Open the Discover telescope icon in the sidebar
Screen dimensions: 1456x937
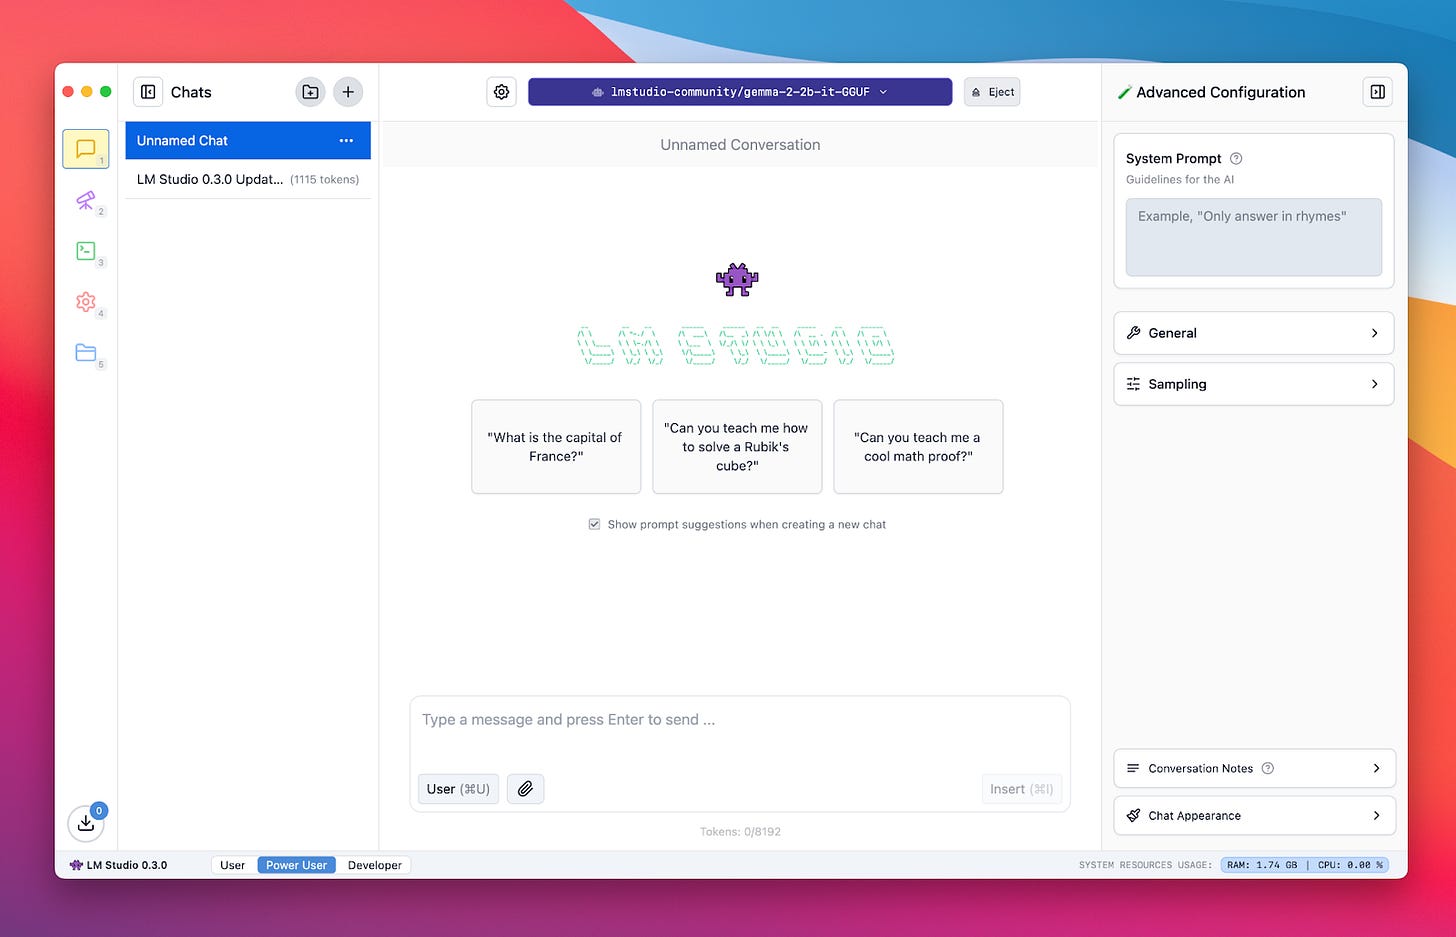[x=86, y=200]
